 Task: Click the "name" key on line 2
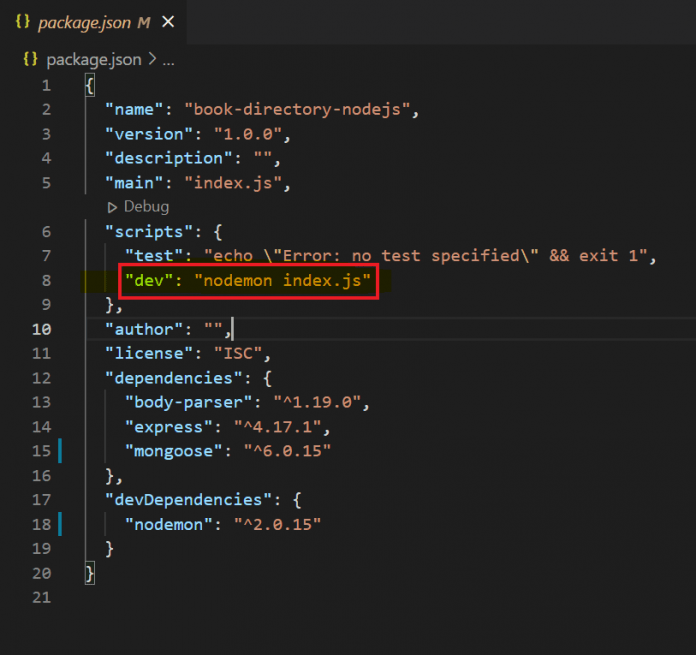click(x=134, y=110)
